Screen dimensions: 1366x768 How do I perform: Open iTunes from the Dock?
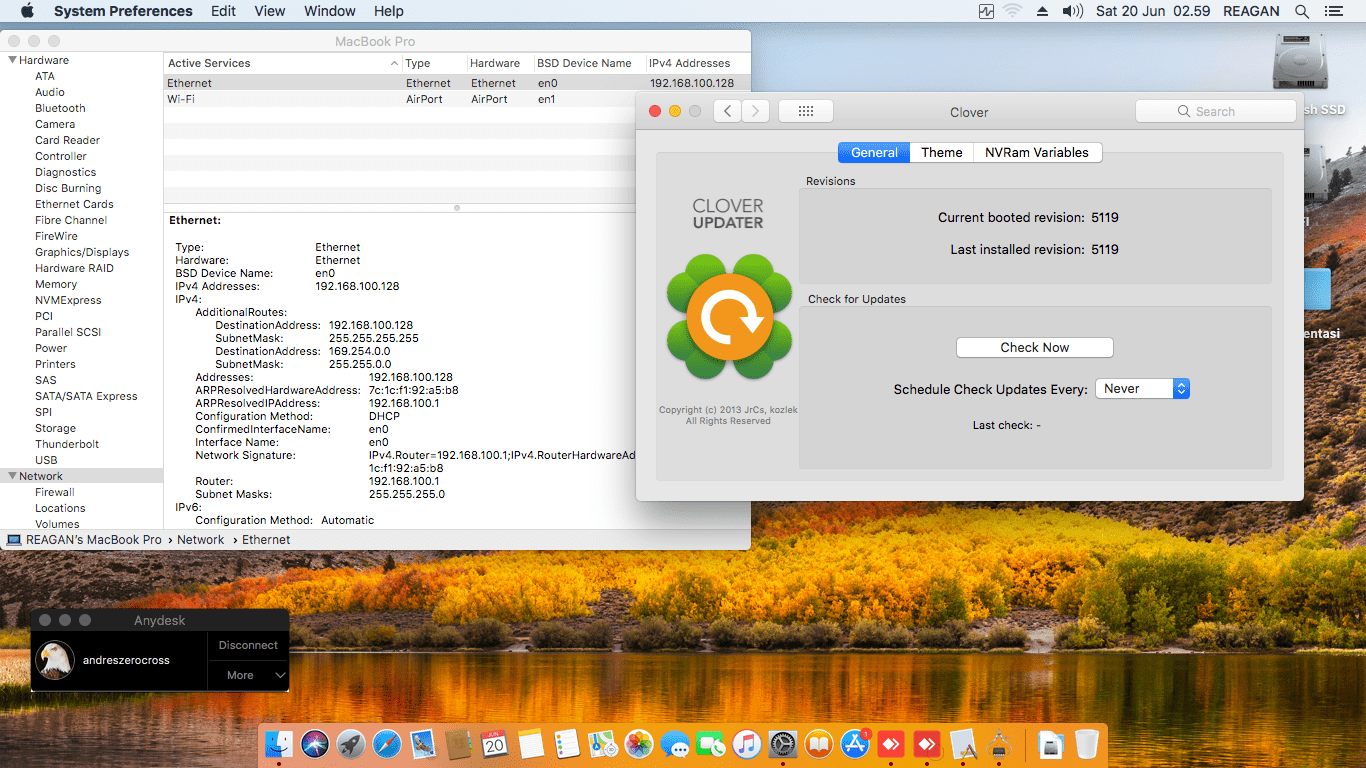pyautogui.click(x=746, y=744)
